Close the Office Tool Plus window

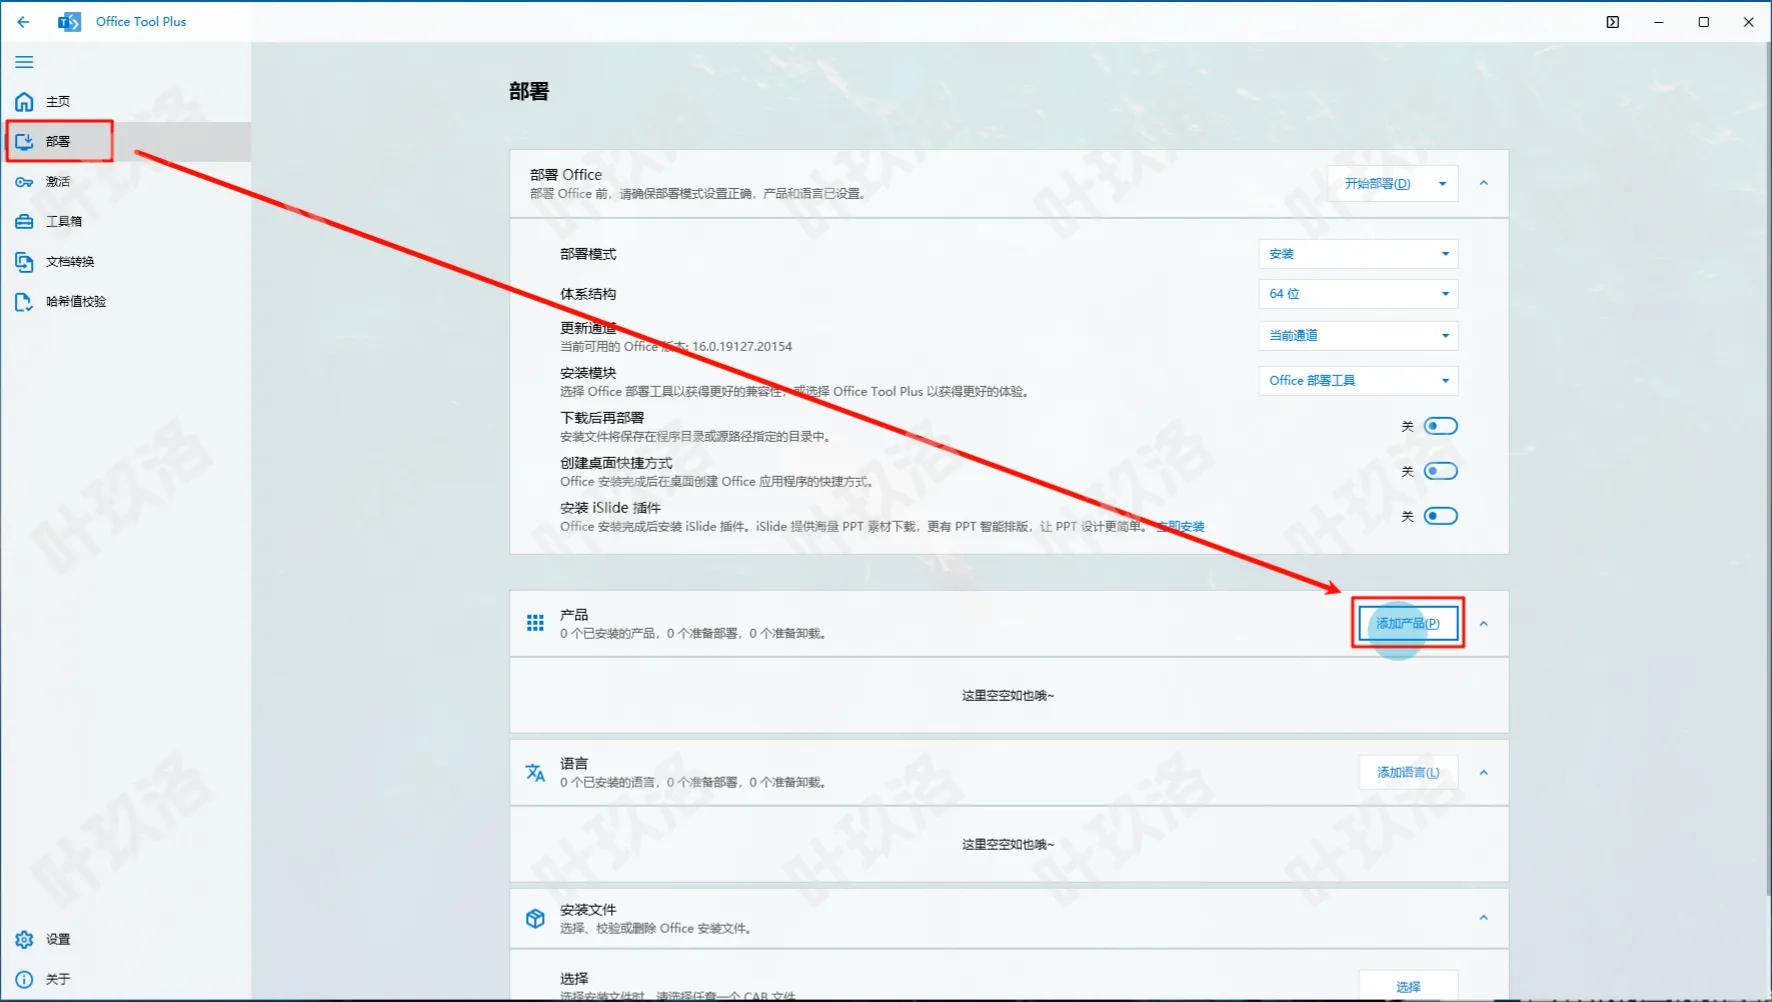1749,22
